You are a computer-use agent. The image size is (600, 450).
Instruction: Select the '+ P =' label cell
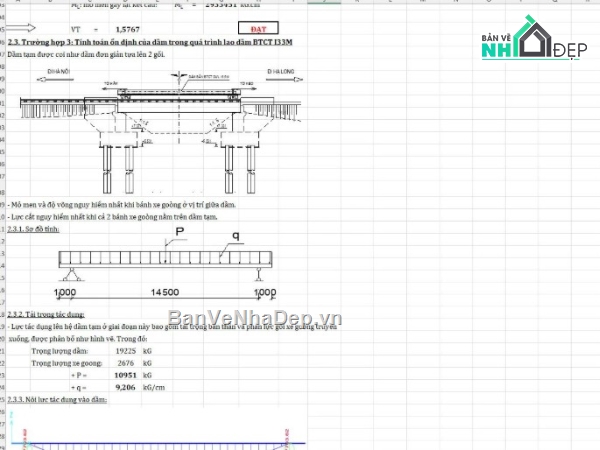coord(79,375)
